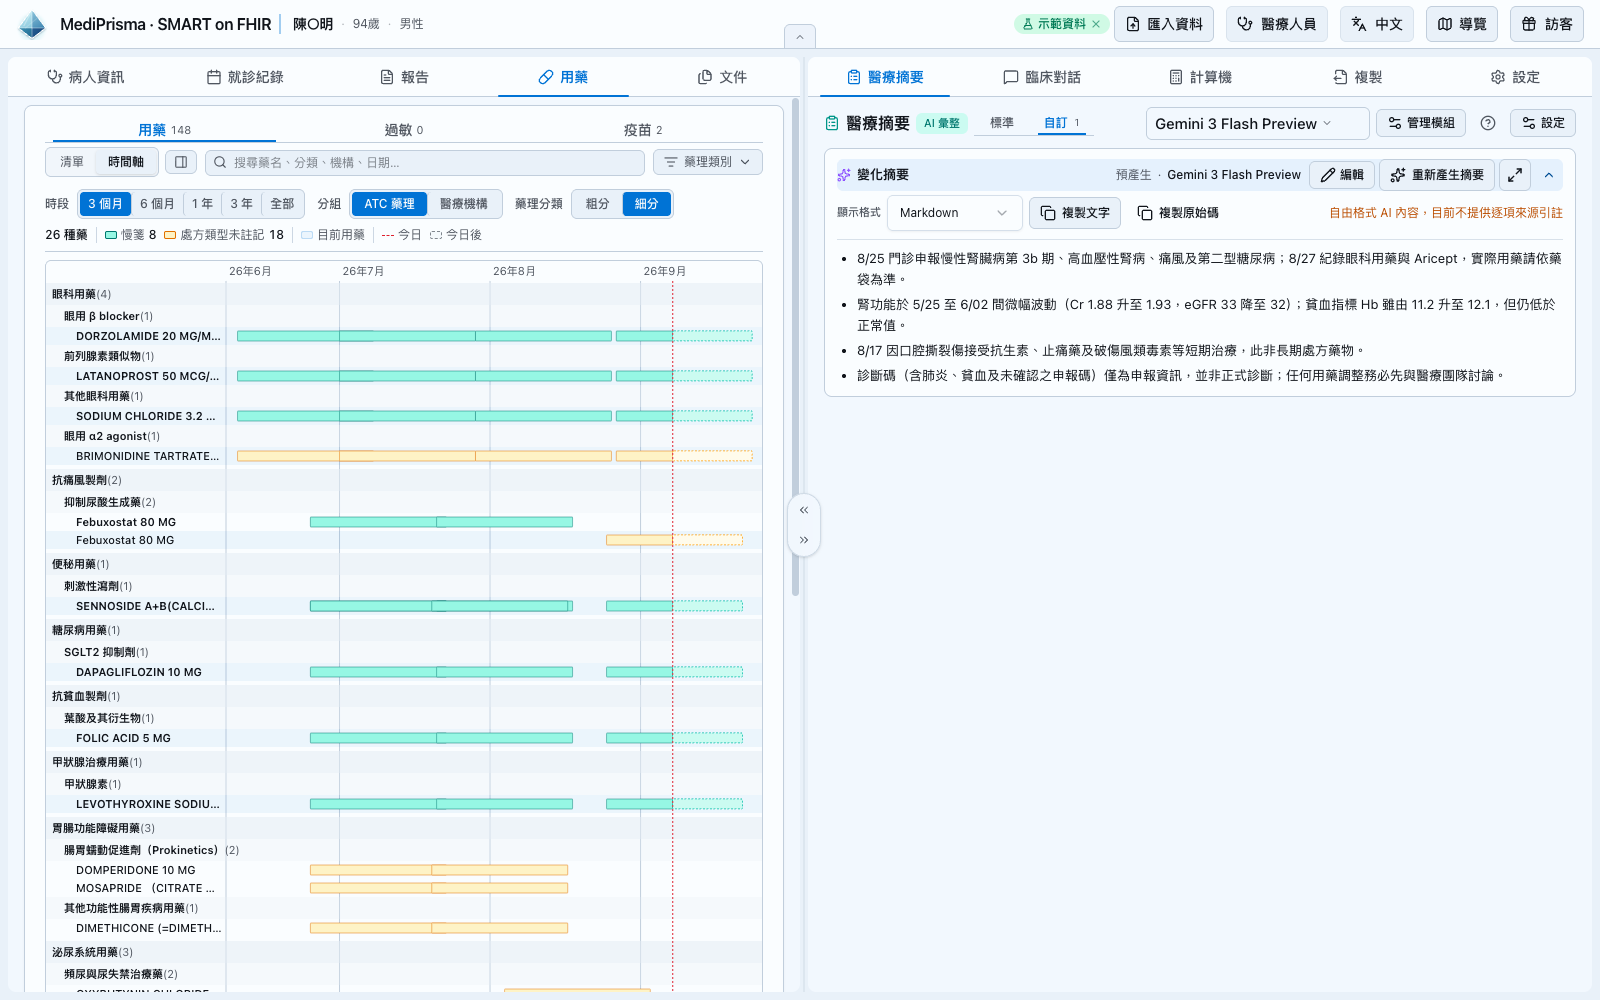
Task: Open the 計算機 tab
Action: tap(1200, 77)
